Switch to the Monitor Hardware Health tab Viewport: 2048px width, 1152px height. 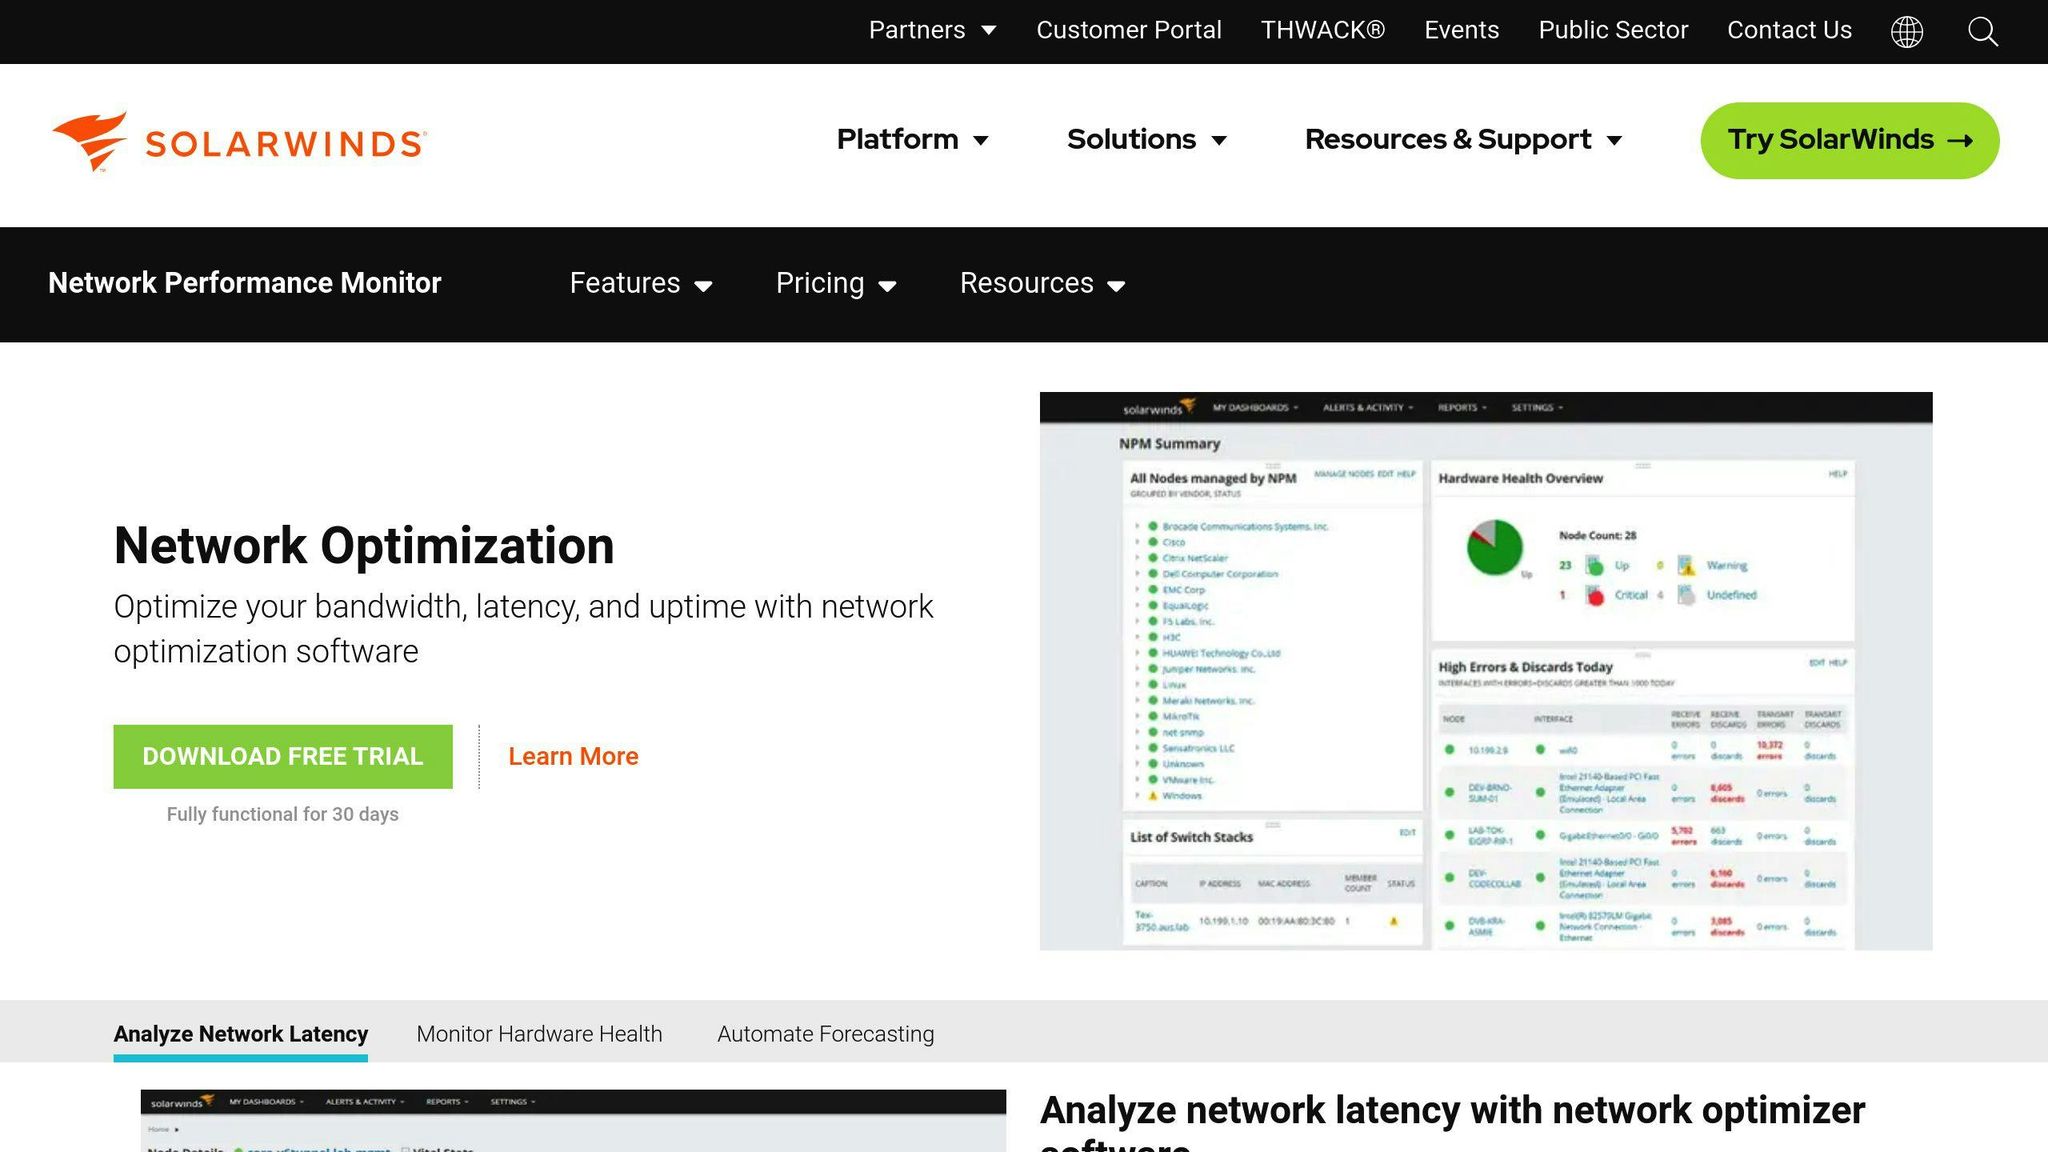539,1033
